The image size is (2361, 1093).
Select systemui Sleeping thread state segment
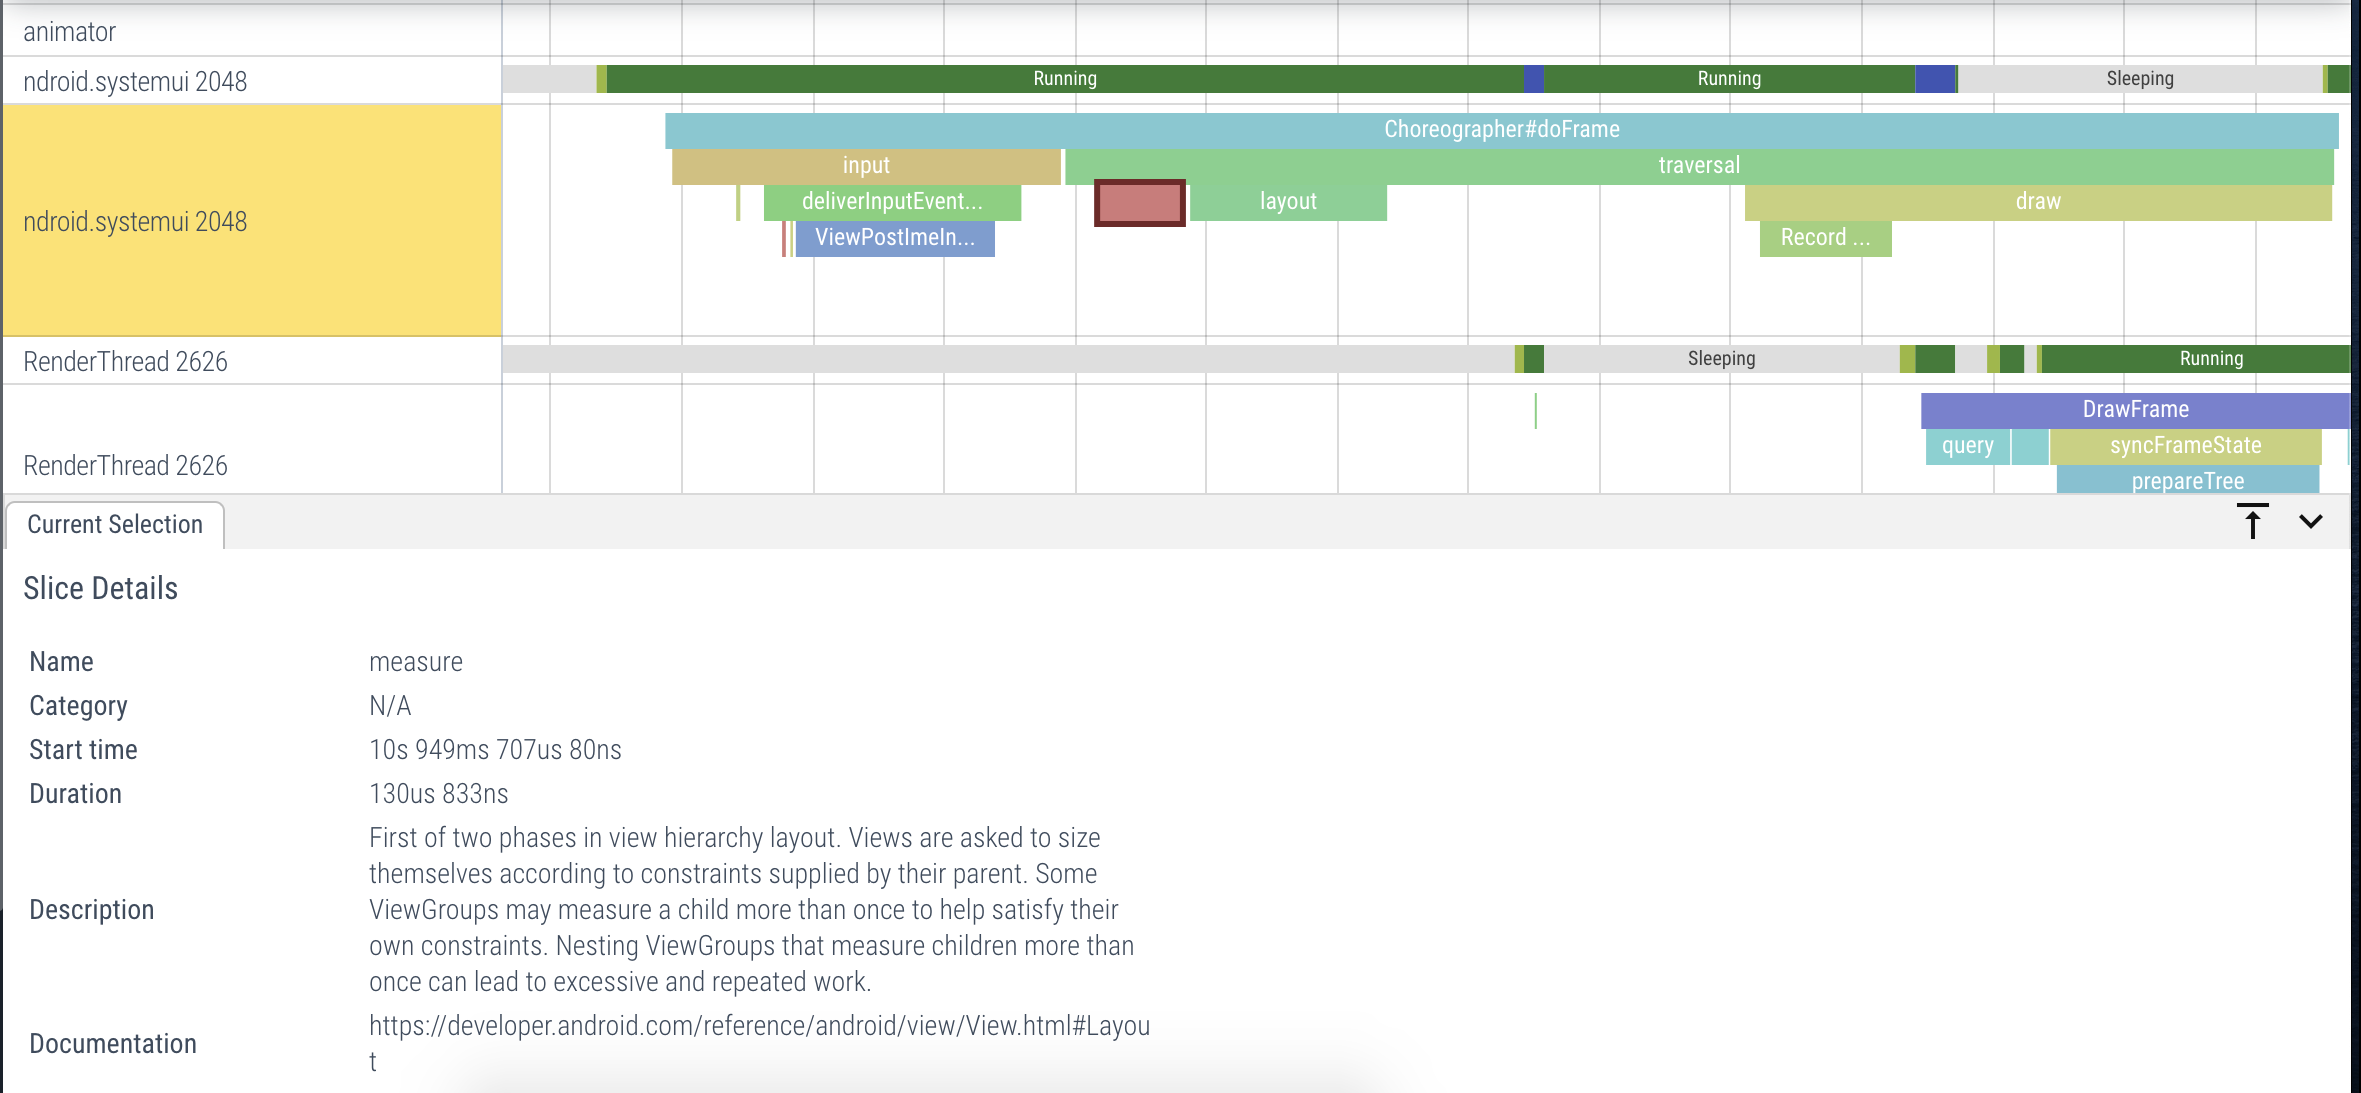coord(2139,79)
